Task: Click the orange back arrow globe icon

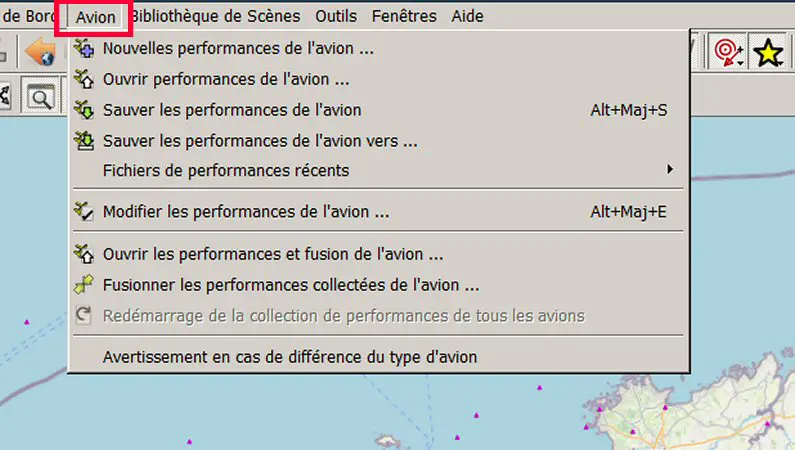Action: [x=41, y=53]
